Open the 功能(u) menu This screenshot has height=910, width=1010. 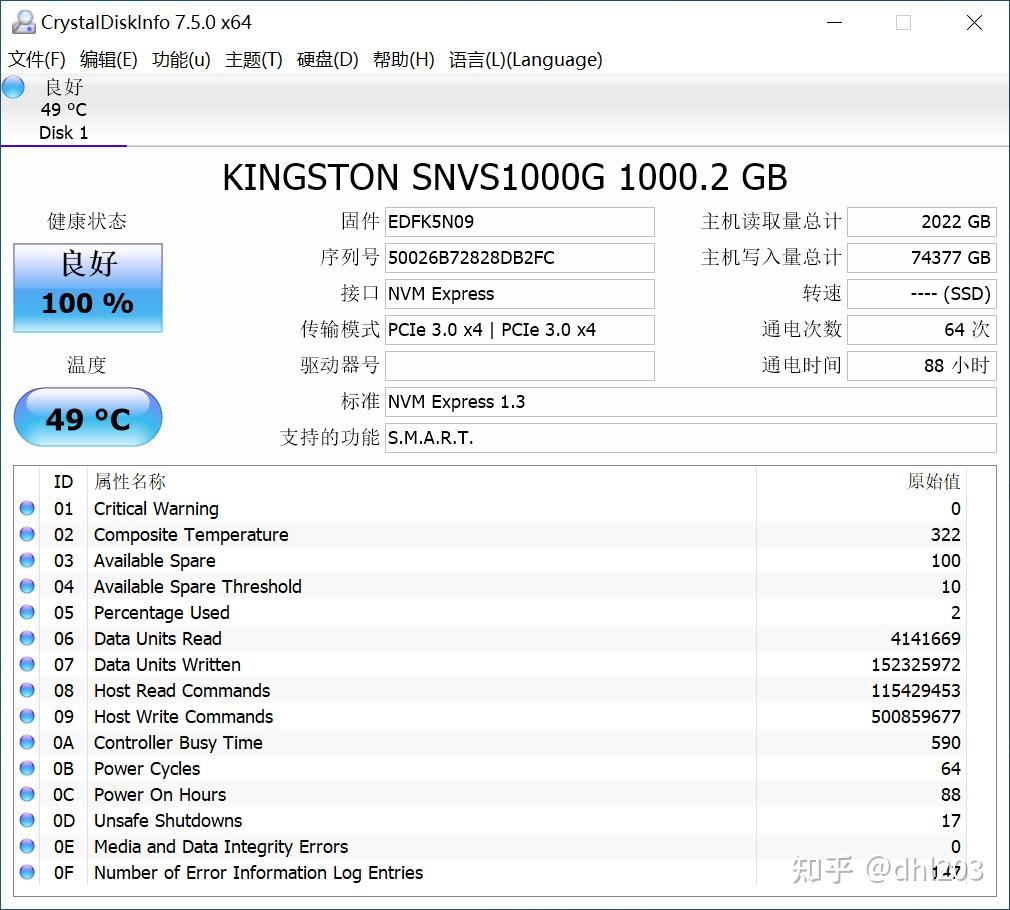coord(181,59)
